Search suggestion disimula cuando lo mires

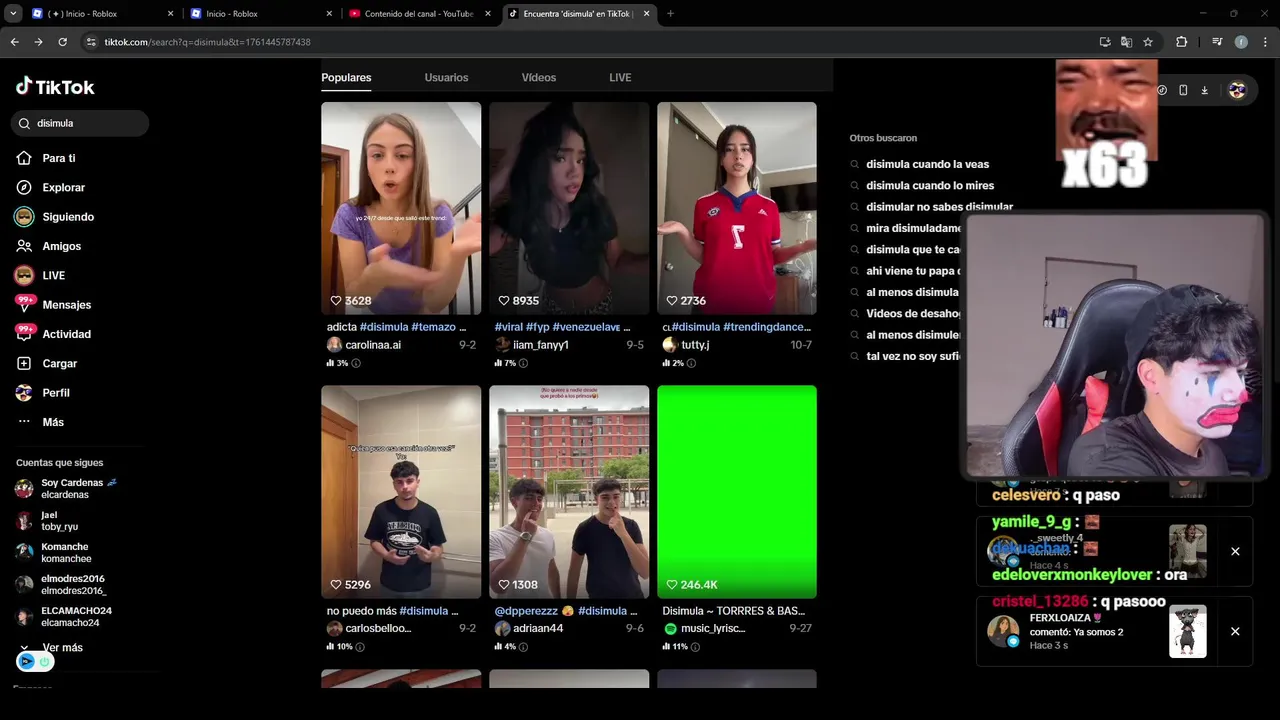pos(930,185)
